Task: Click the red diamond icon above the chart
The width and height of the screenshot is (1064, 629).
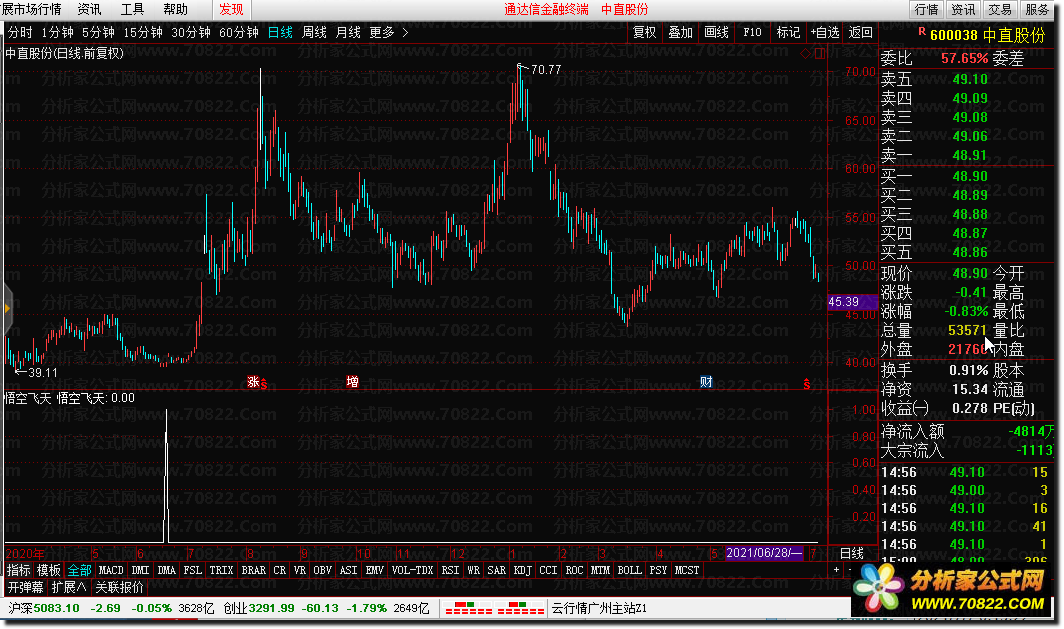Action: [805, 54]
